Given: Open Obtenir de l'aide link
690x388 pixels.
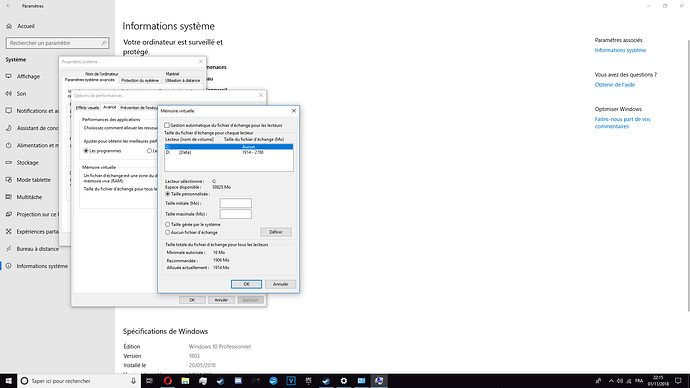Looking at the screenshot, I should pyautogui.click(x=614, y=84).
